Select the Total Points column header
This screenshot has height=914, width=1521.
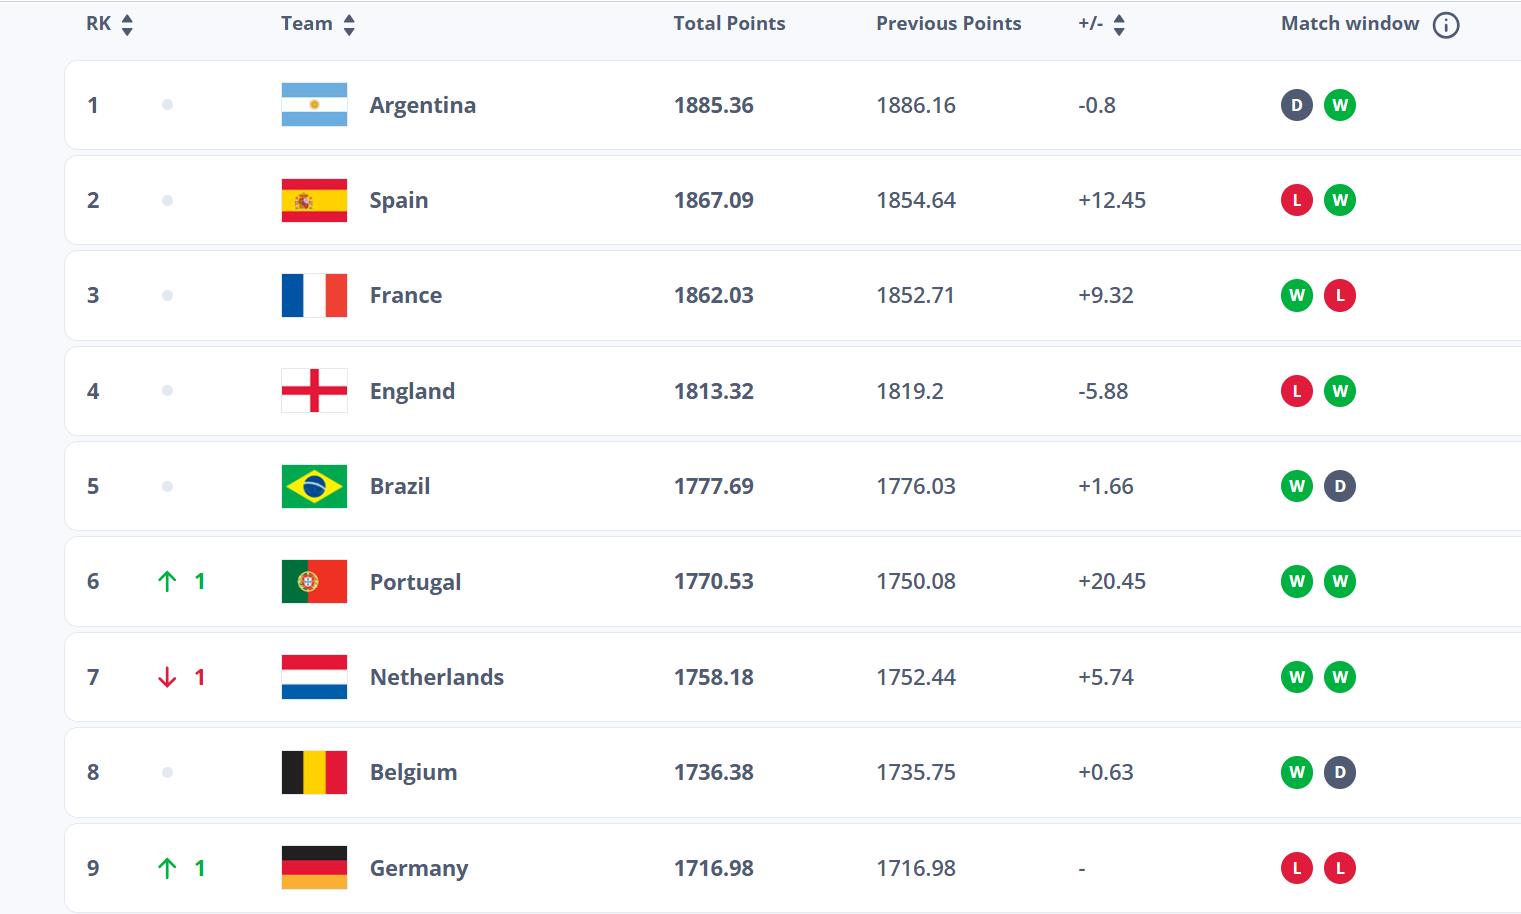pyautogui.click(x=729, y=23)
